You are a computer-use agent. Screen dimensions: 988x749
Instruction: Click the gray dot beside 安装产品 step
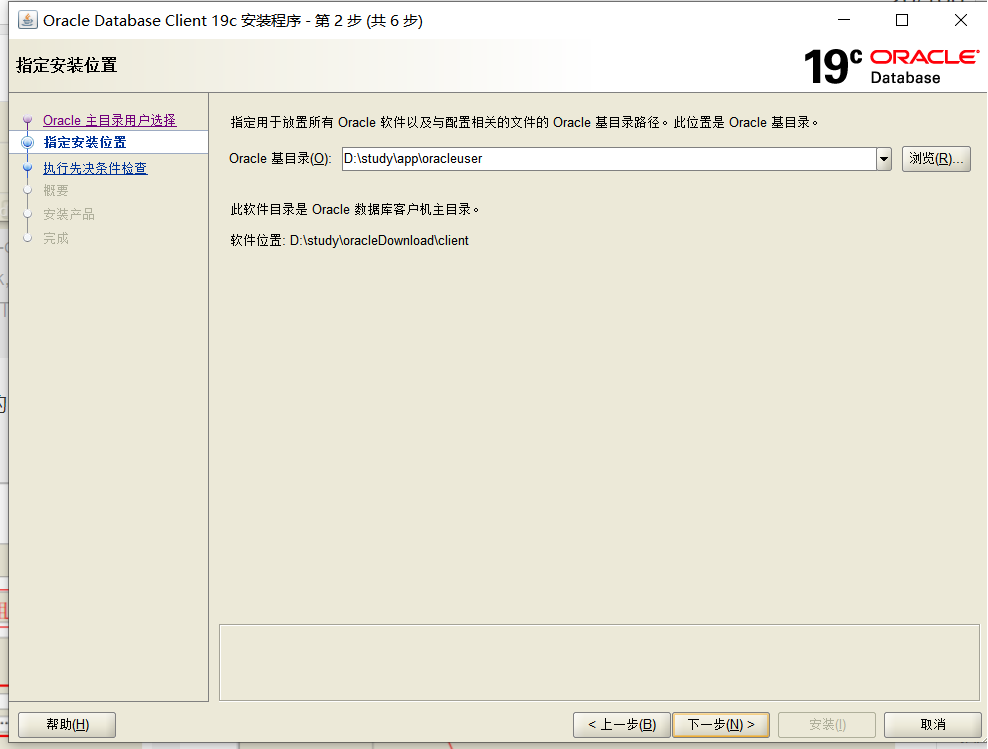pyautogui.click(x=27, y=214)
